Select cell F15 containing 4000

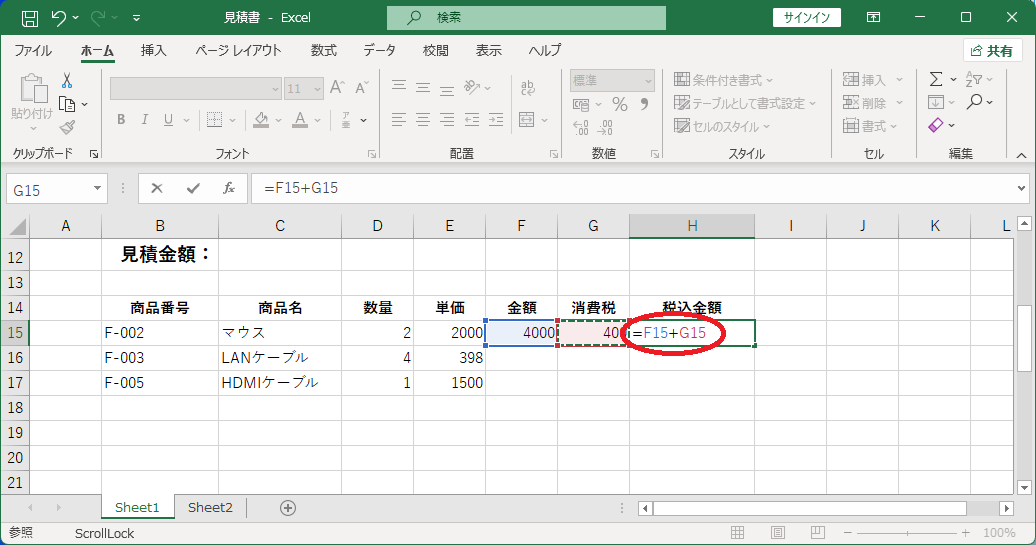(x=521, y=333)
